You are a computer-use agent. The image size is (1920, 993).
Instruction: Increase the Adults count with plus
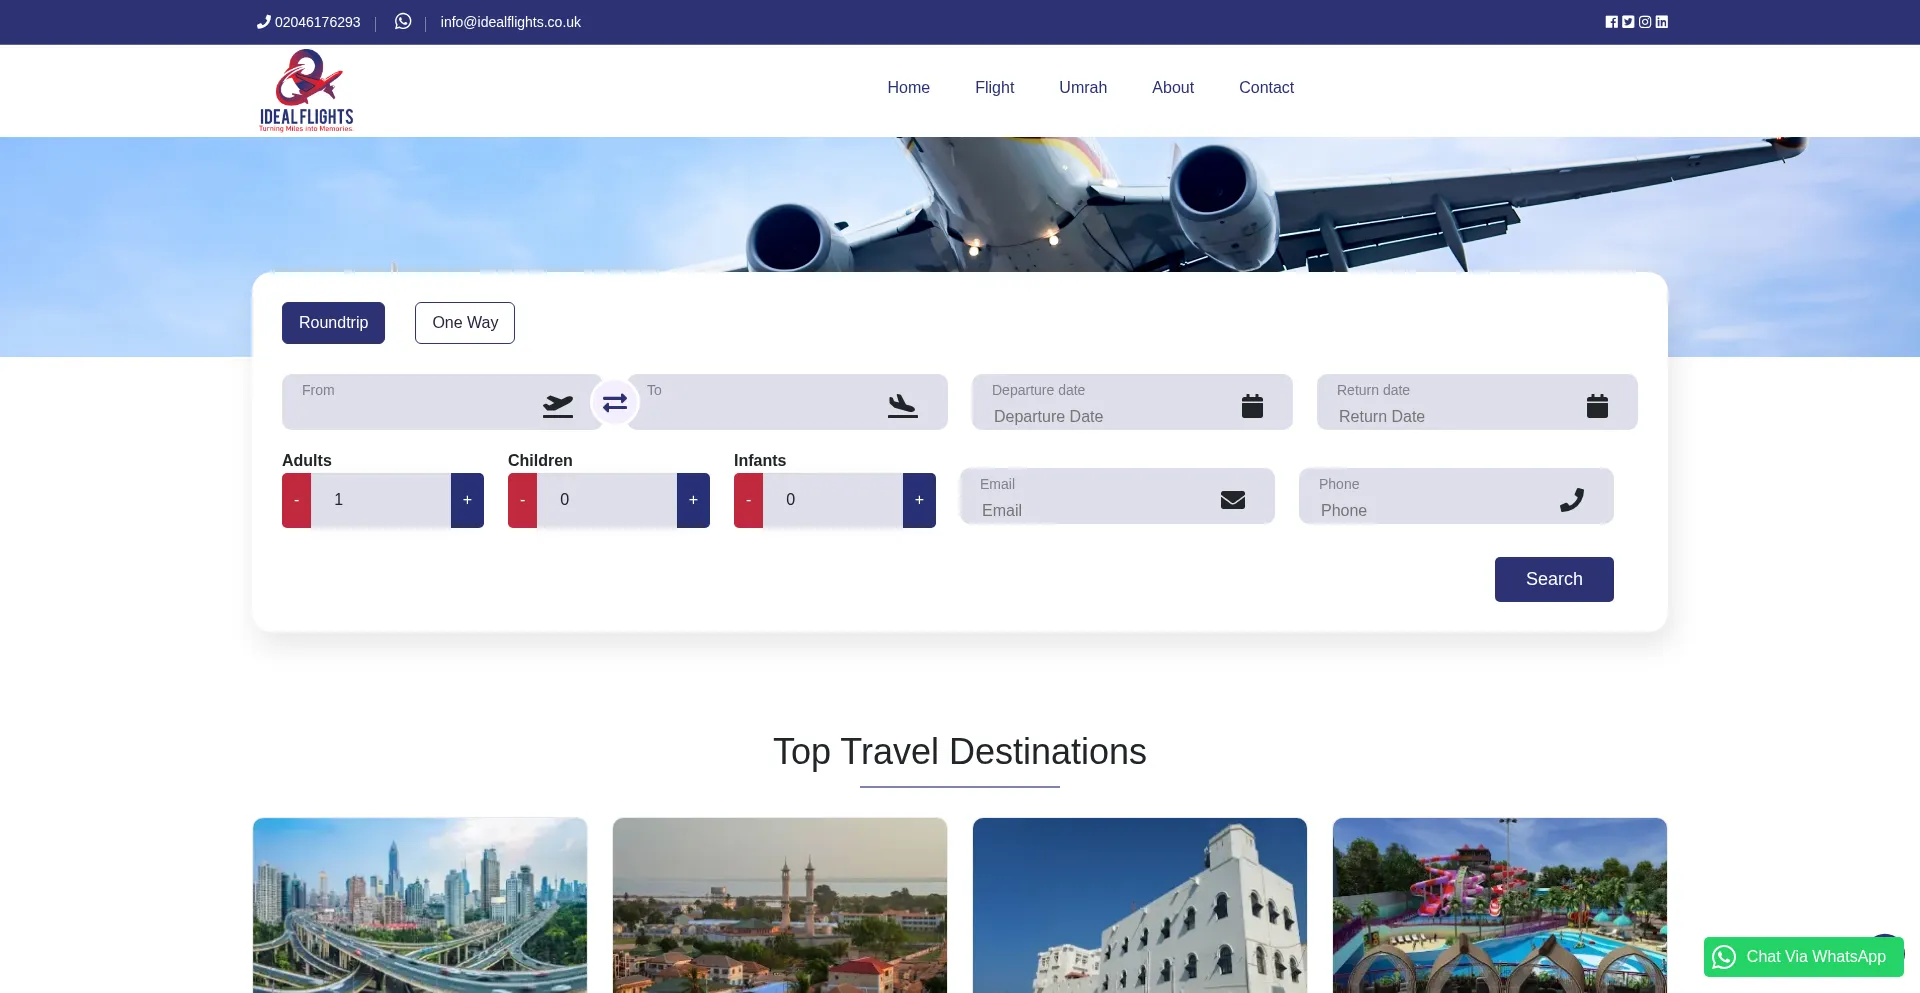(467, 500)
